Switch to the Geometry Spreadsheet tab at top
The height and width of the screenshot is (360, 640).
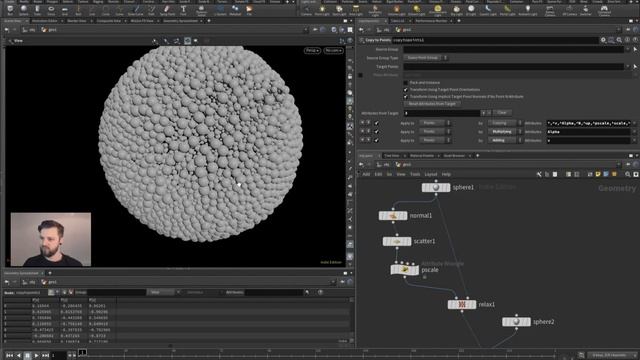click(180, 21)
